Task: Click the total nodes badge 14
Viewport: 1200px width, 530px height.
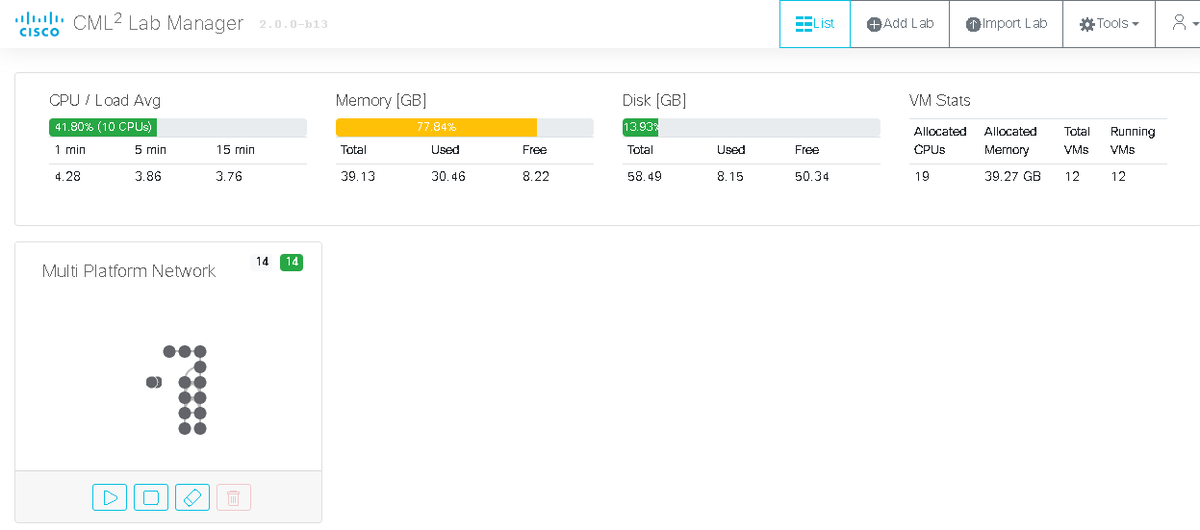Action: click(262, 262)
